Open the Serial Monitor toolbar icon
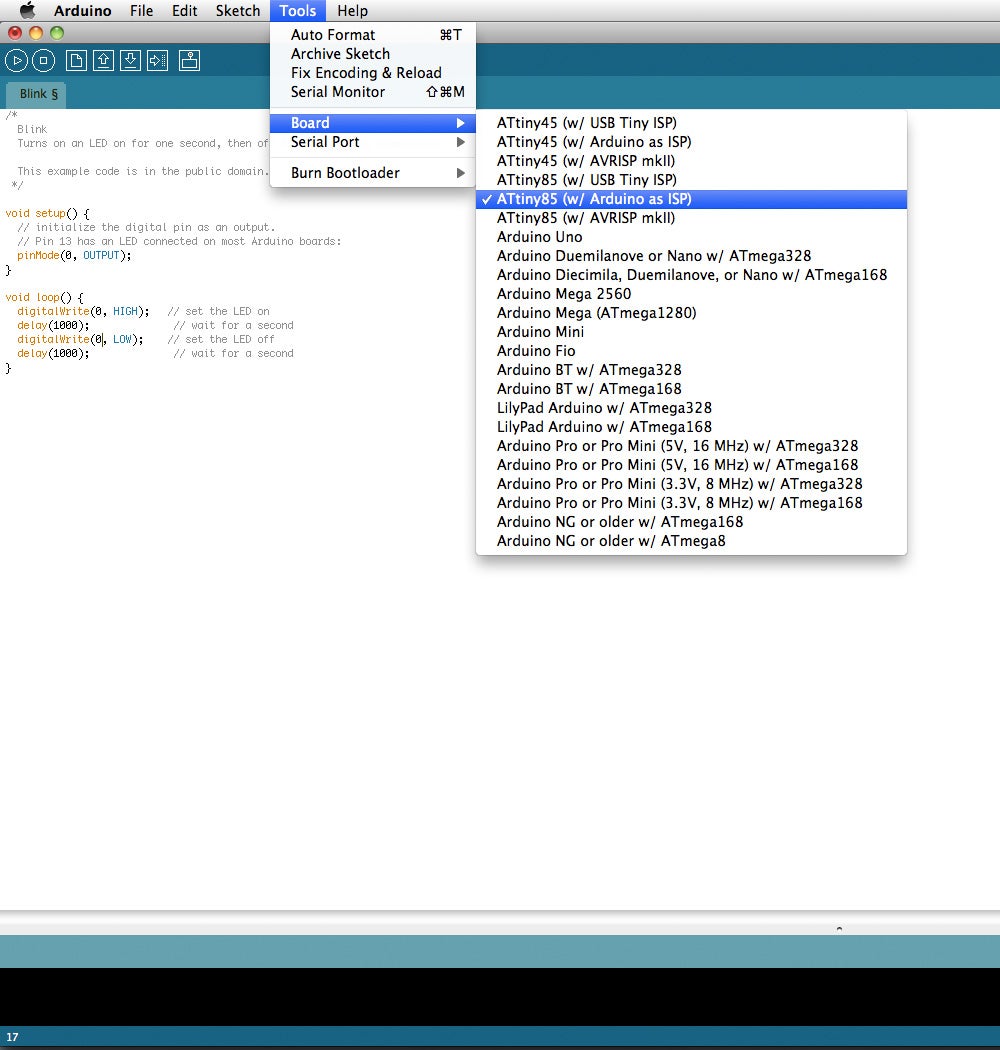The width and height of the screenshot is (1000, 1050). tap(190, 61)
